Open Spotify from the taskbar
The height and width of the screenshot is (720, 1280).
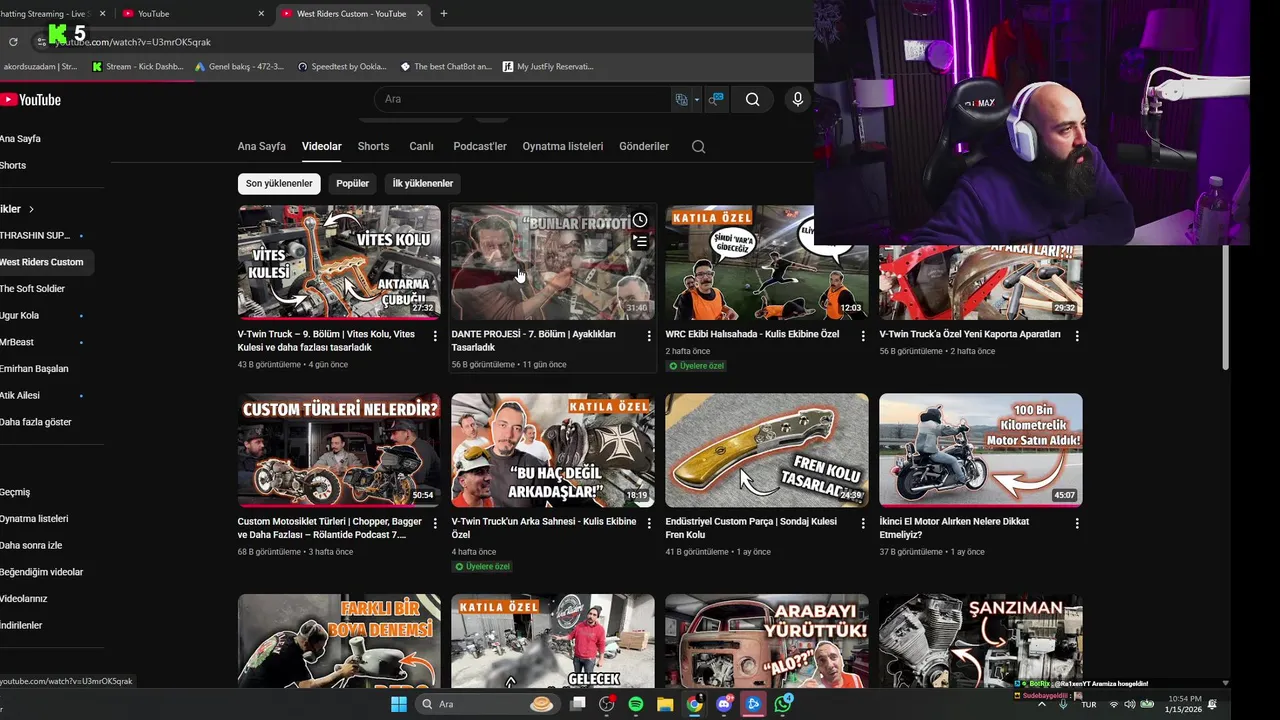(636, 704)
